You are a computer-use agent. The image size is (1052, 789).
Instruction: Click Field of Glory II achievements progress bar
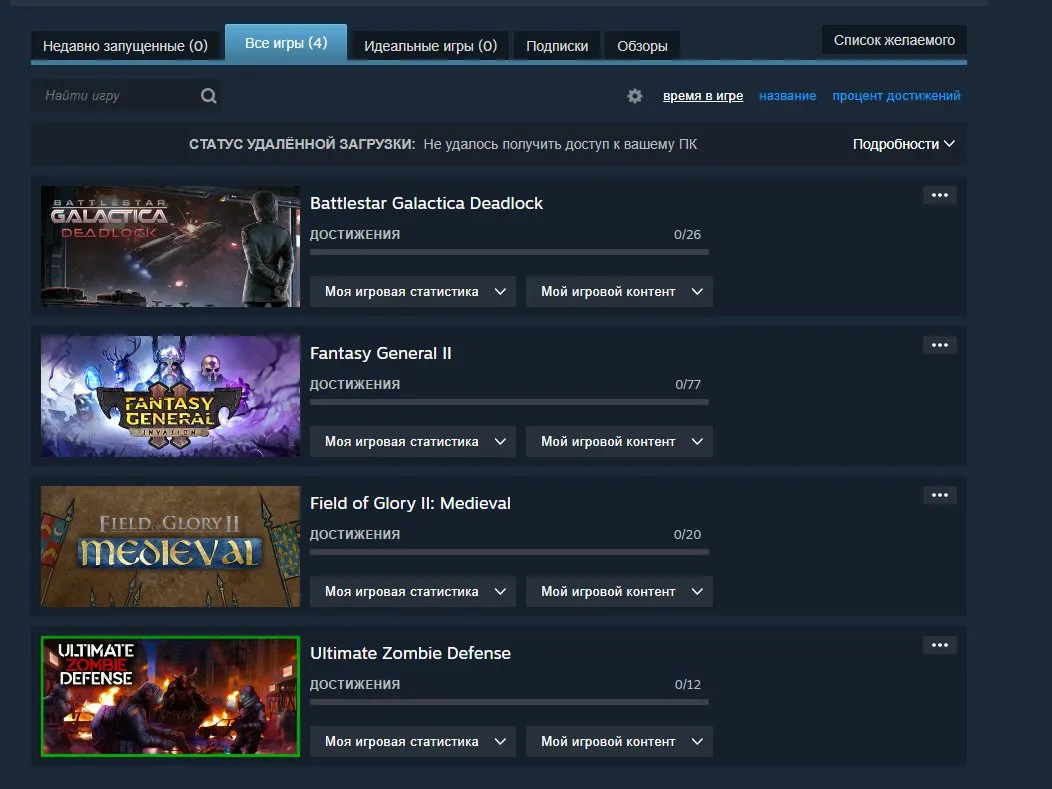pos(509,552)
